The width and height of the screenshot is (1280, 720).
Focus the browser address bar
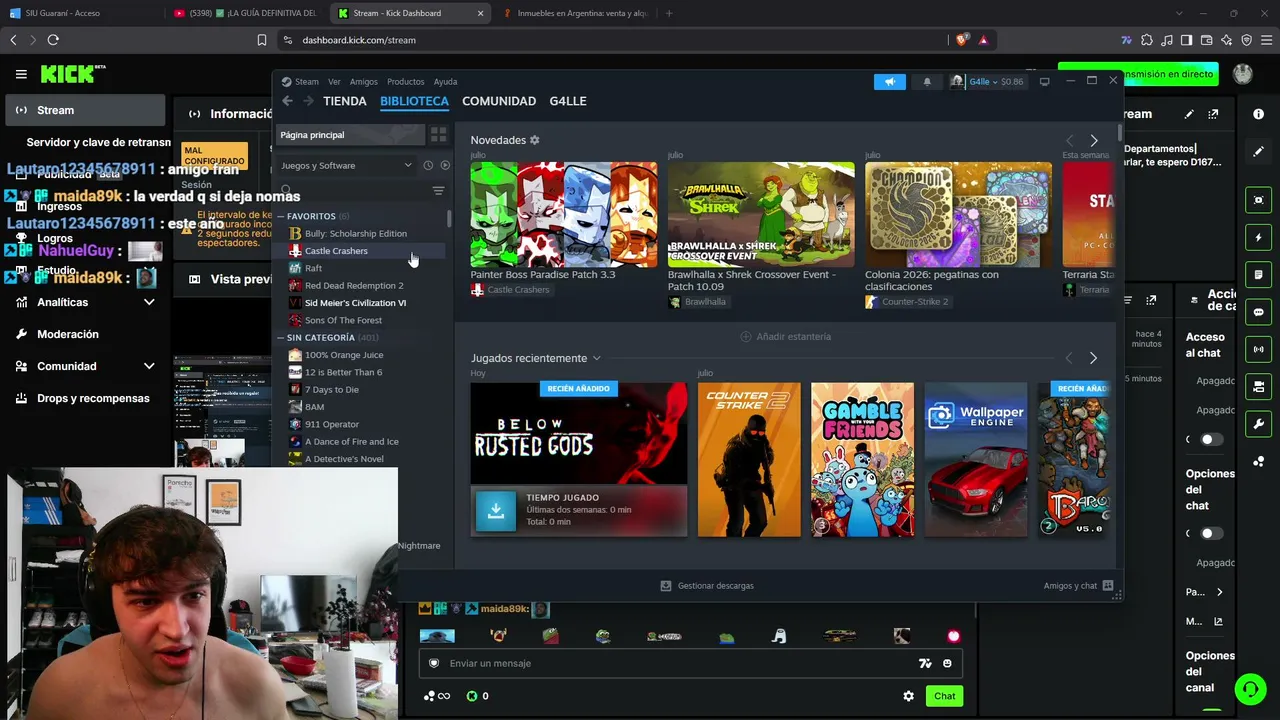click(612, 40)
